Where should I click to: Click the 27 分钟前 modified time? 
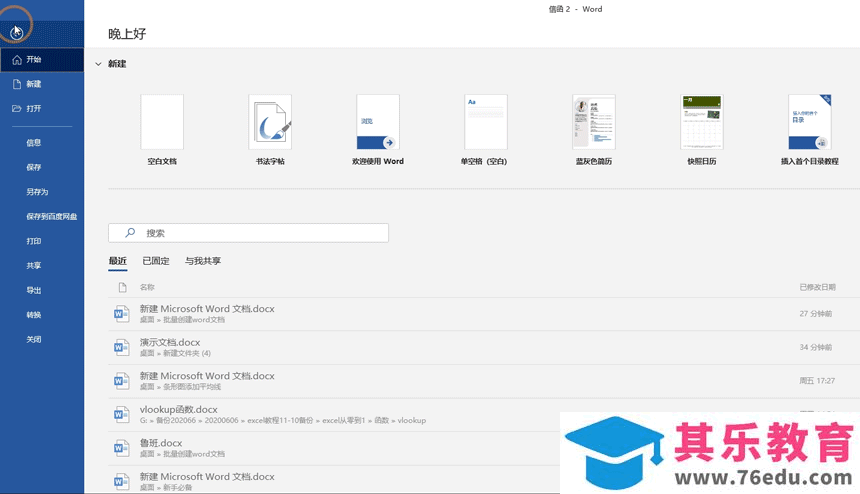click(x=816, y=314)
